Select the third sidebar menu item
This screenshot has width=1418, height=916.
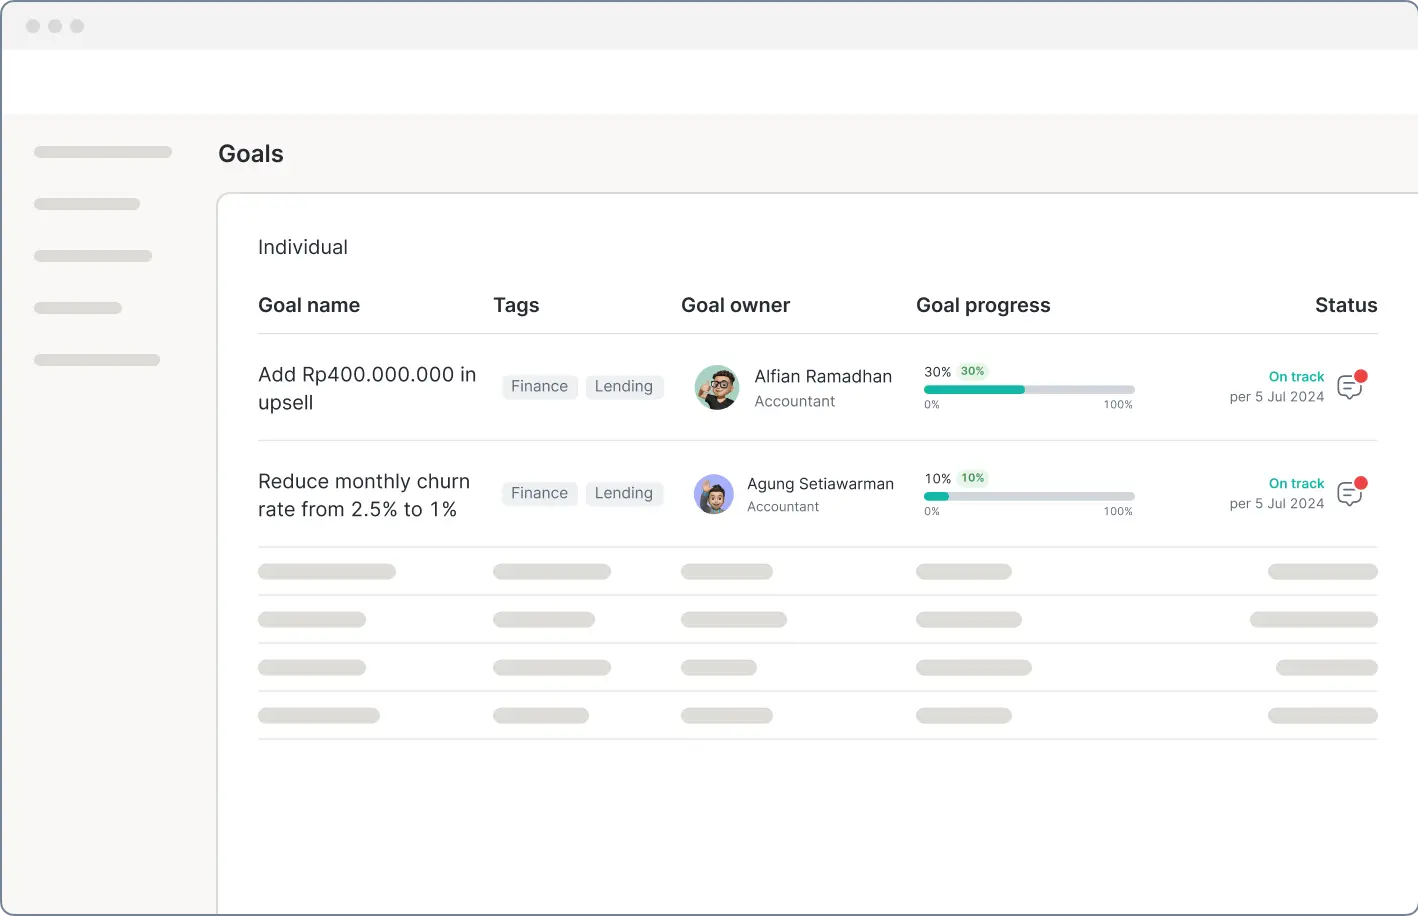pyautogui.click(x=93, y=256)
